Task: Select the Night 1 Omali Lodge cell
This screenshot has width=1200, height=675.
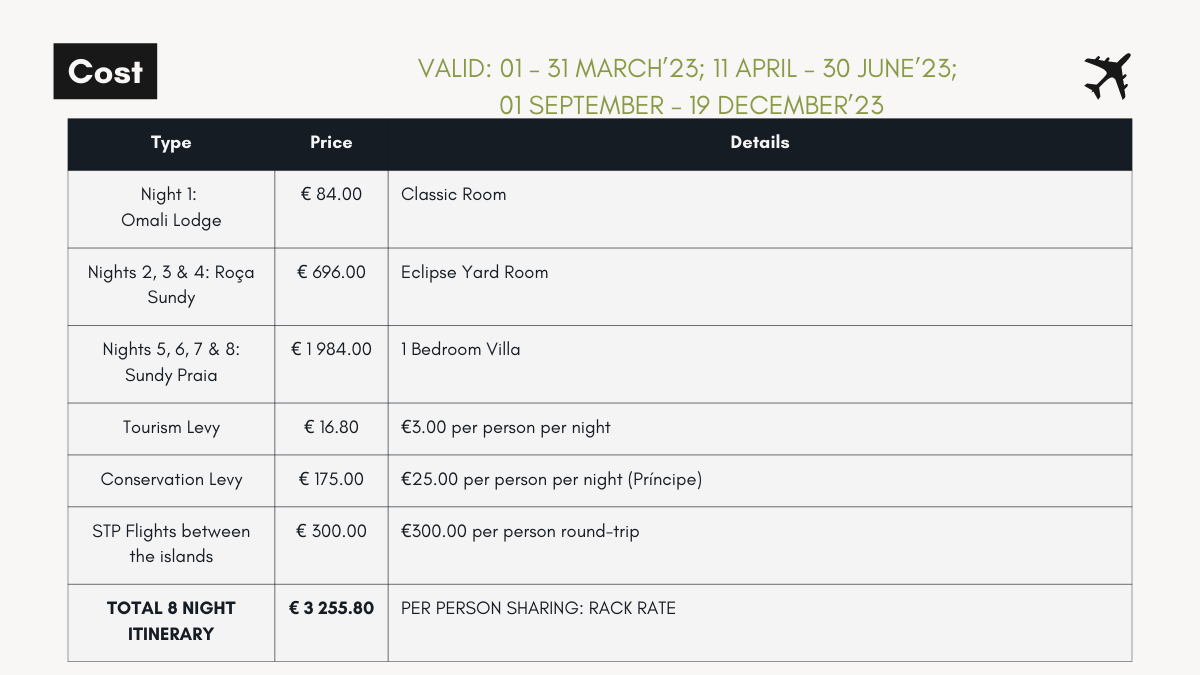Action: tap(171, 207)
